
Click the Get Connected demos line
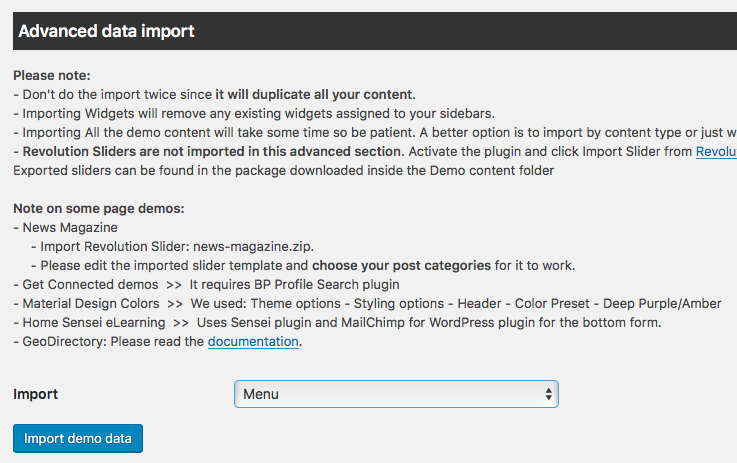(x=206, y=284)
